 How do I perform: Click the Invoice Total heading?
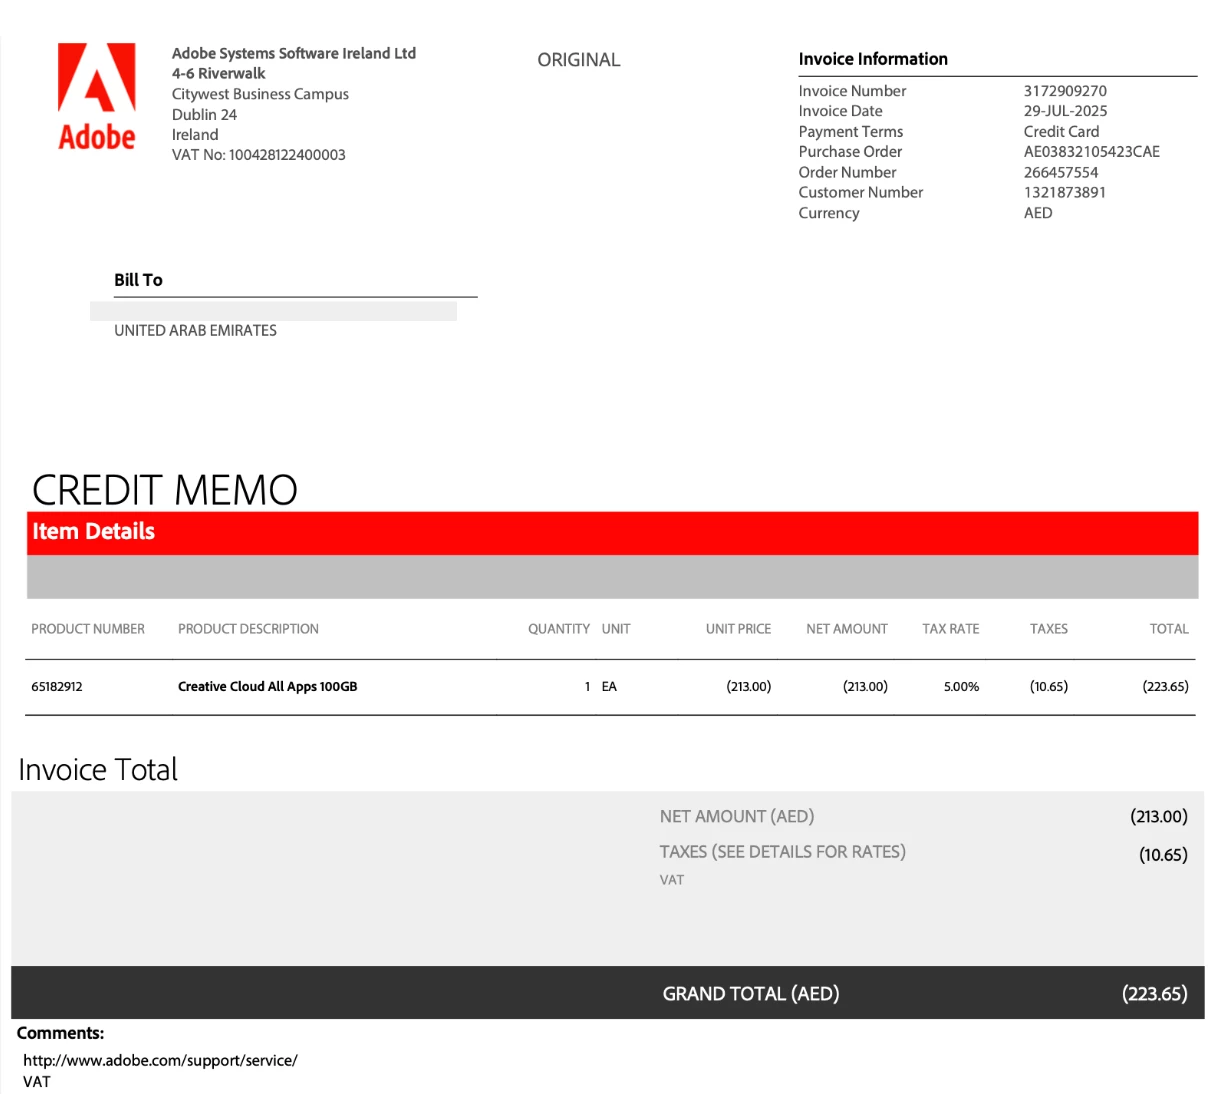coord(98,769)
